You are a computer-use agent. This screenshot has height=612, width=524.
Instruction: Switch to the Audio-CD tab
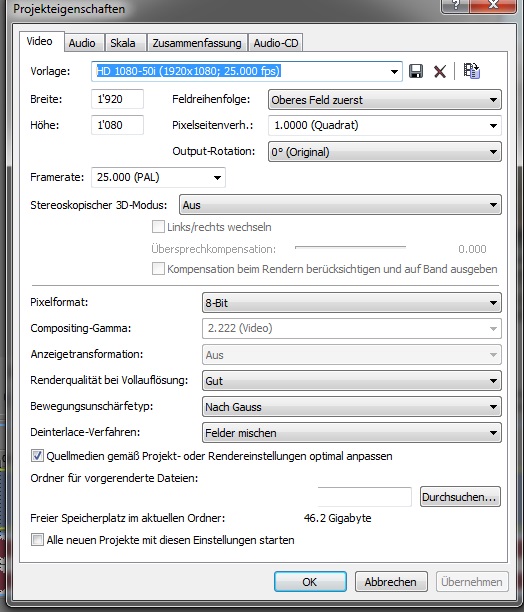pyautogui.click(x=276, y=43)
